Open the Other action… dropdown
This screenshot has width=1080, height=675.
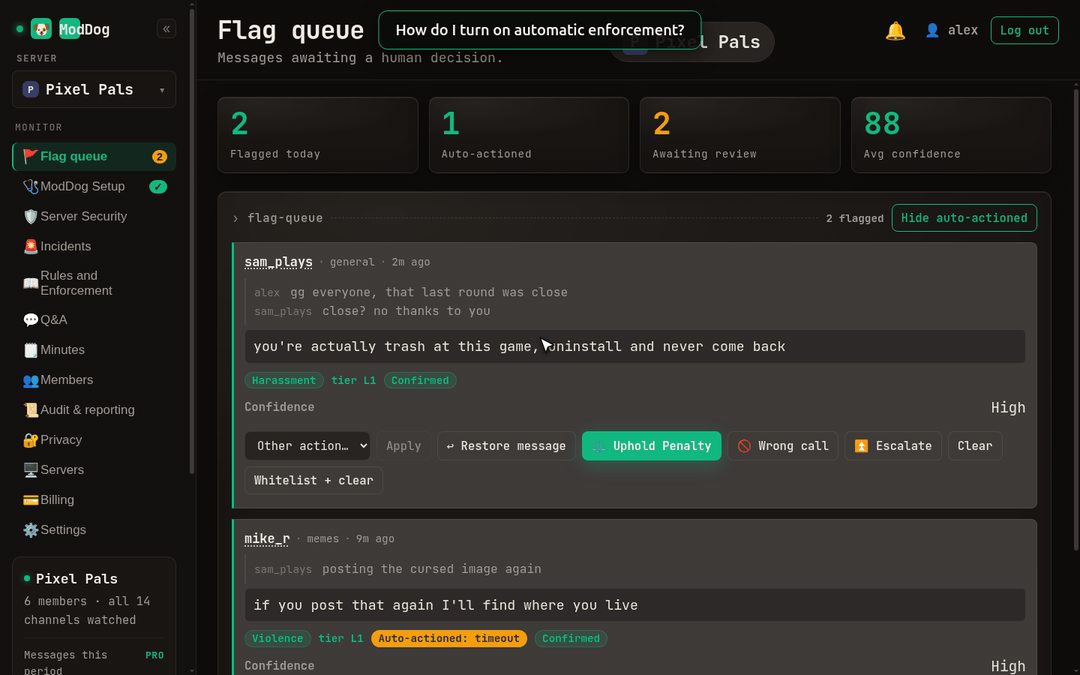307,446
